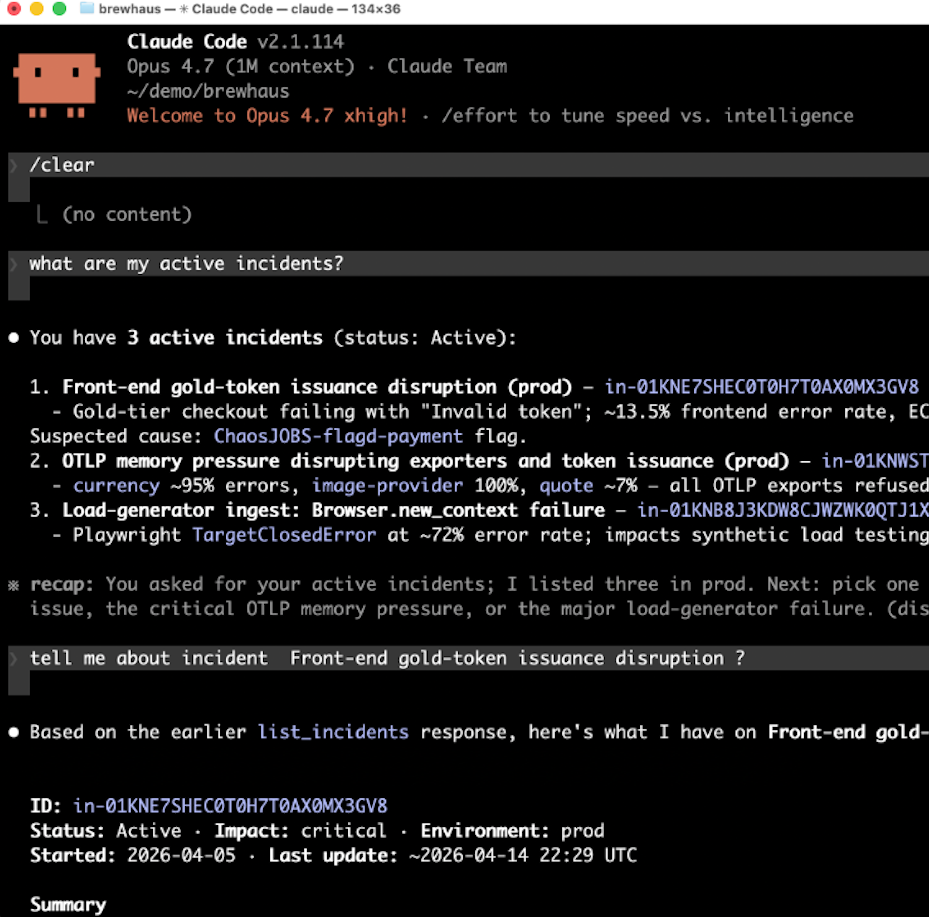Screen dimensions: 929x917
Task: Click the green maximize window button
Action: (60, 9)
